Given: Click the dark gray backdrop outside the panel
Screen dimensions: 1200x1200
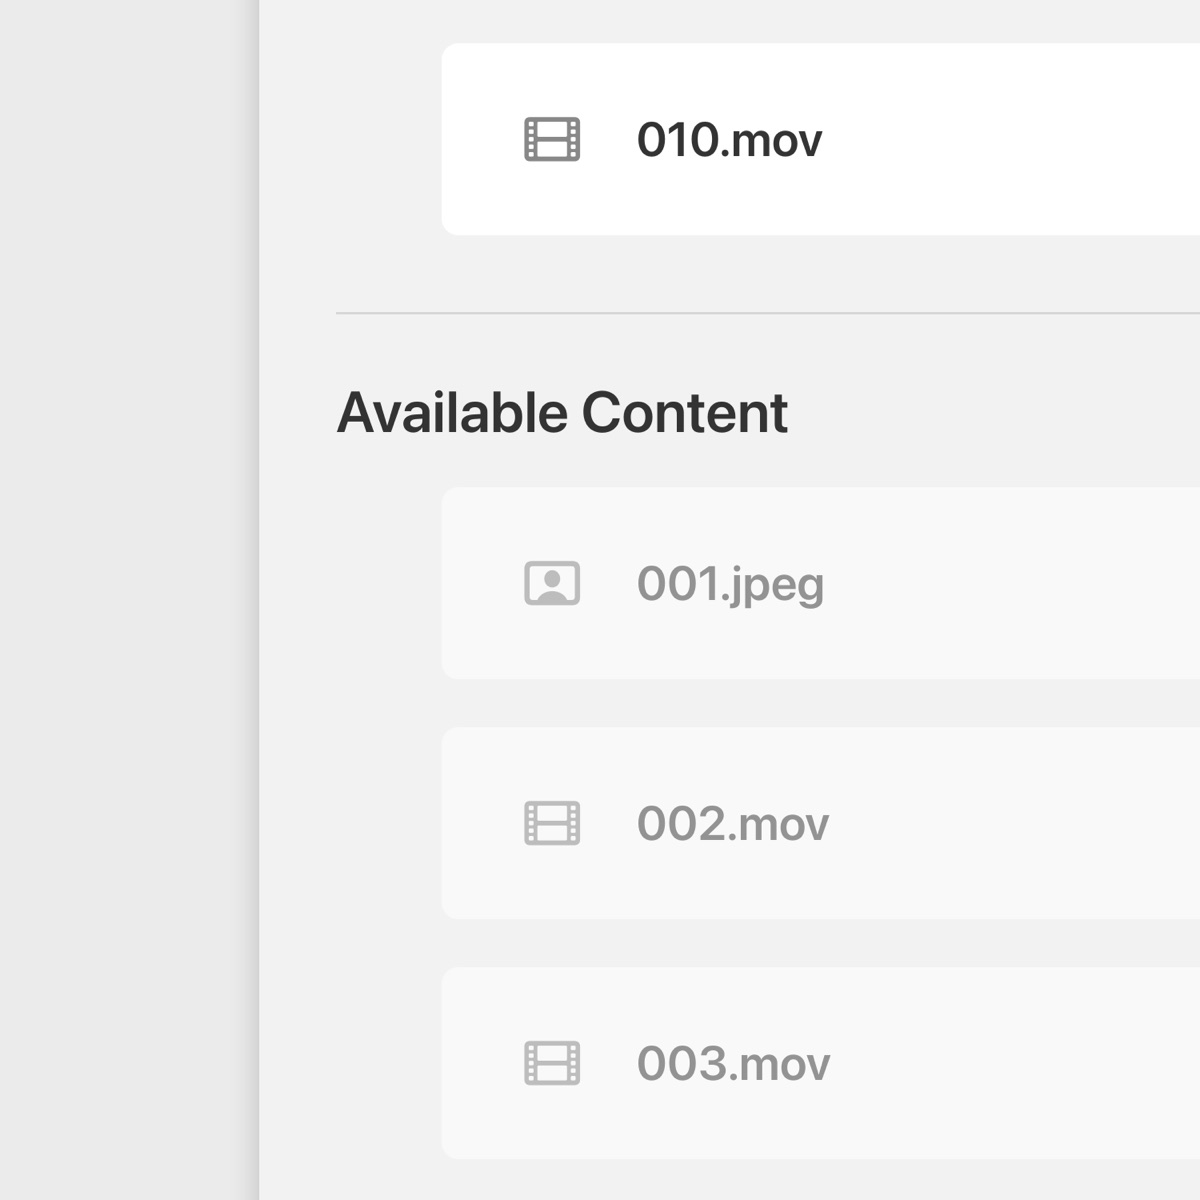Looking at the screenshot, I should point(125,600).
